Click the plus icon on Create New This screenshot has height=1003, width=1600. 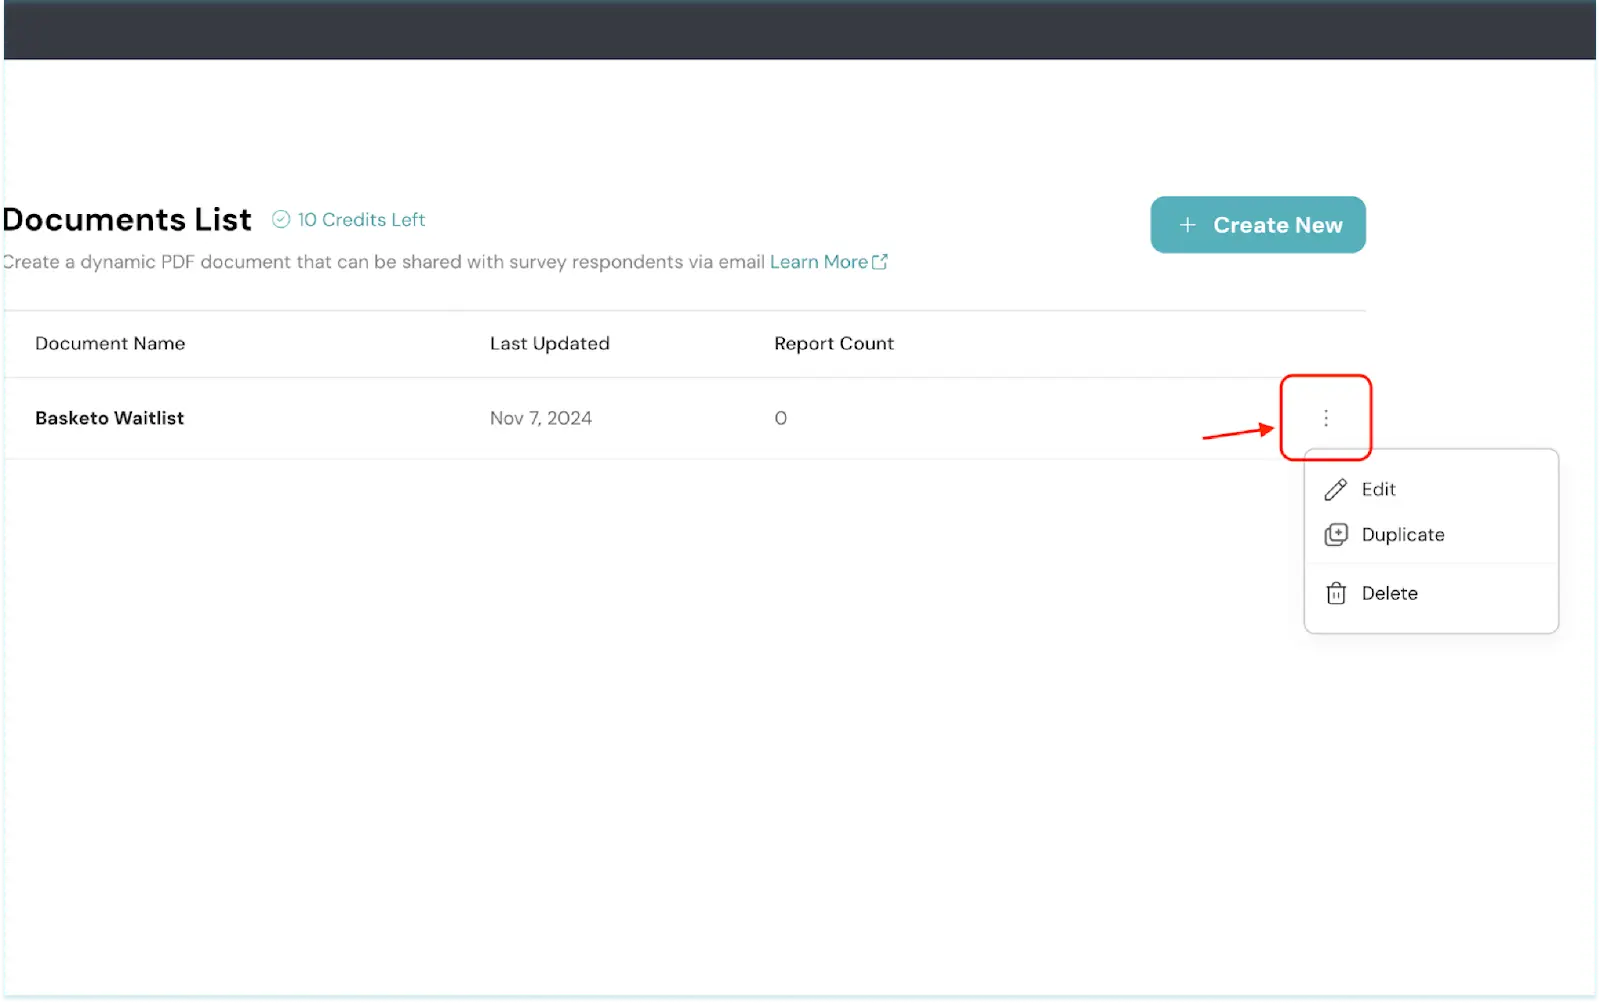coord(1187,226)
